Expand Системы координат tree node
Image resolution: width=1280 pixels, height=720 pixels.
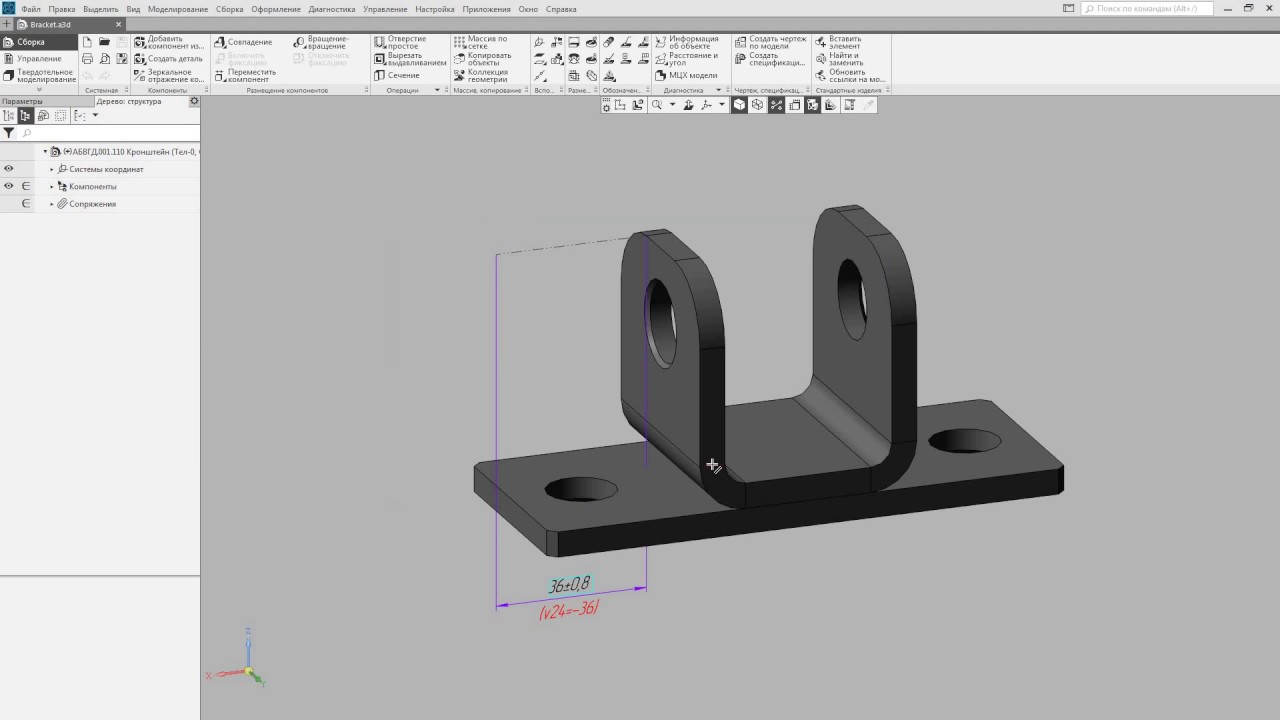click(52, 169)
